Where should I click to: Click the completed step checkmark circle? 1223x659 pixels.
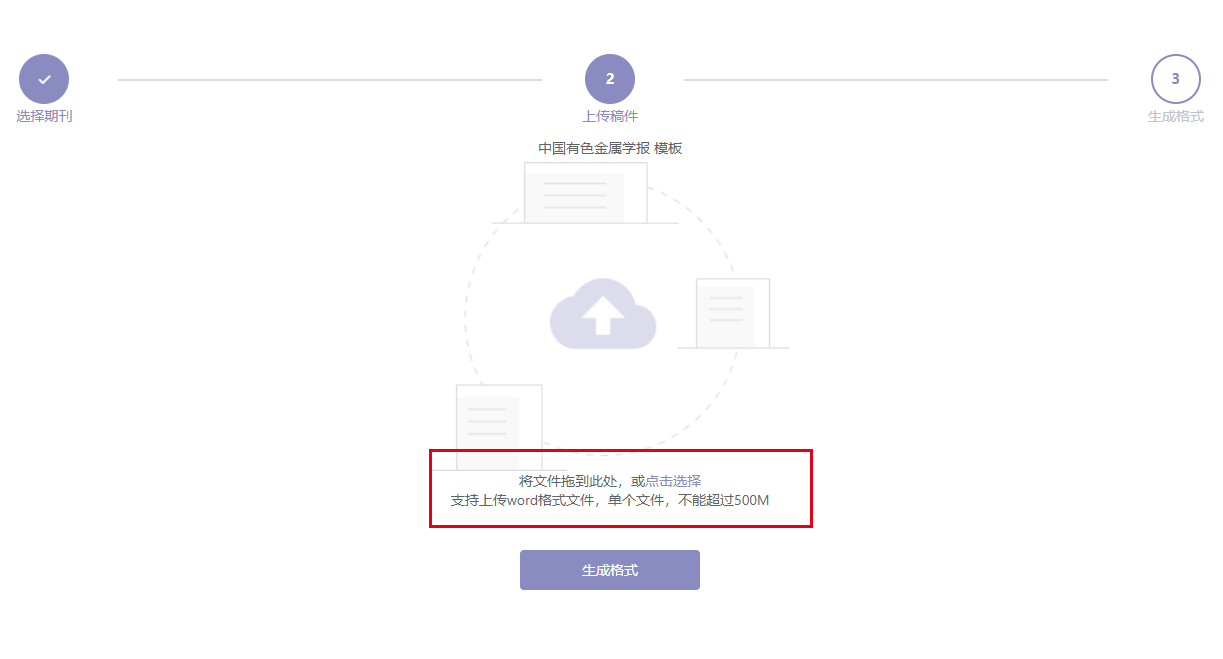click(x=44, y=79)
